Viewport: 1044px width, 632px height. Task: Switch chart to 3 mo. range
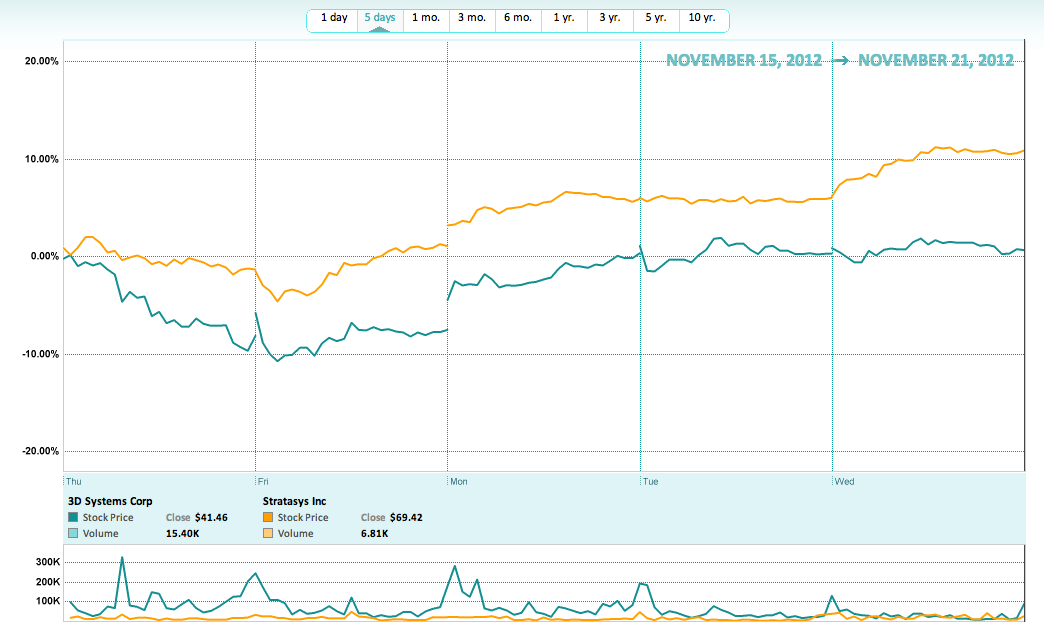click(x=472, y=18)
